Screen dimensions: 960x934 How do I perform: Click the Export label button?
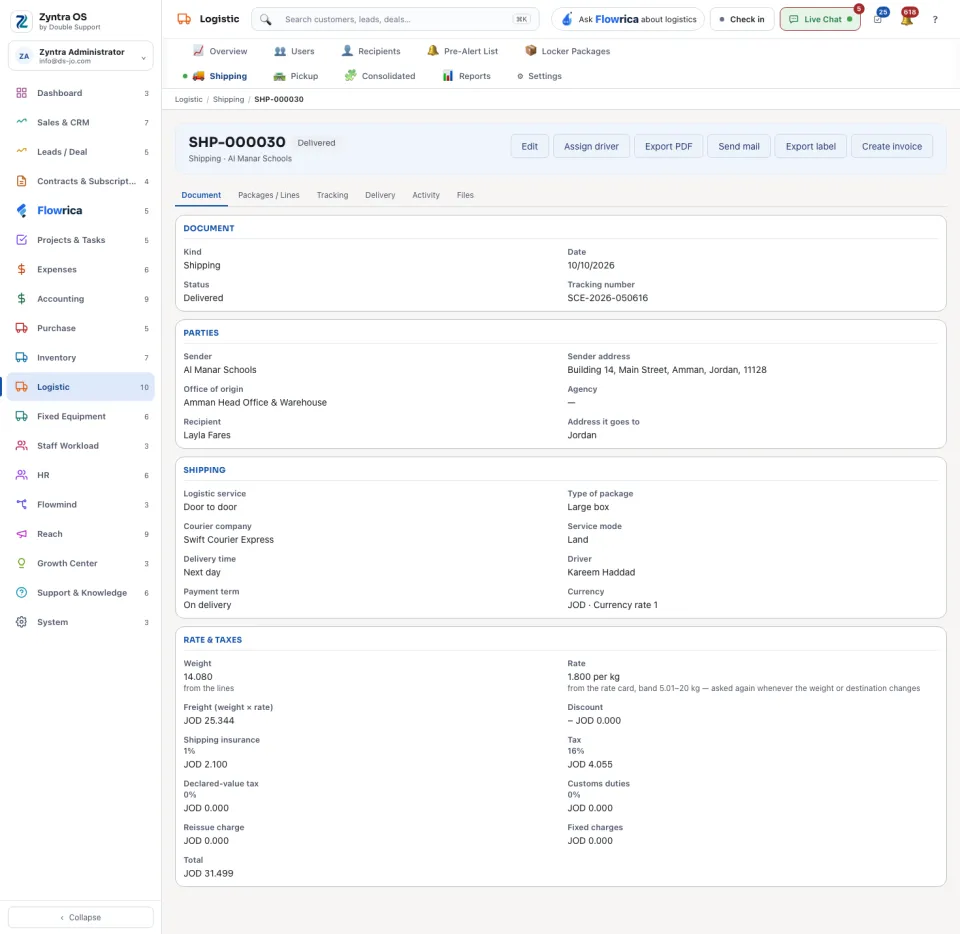(x=810, y=146)
